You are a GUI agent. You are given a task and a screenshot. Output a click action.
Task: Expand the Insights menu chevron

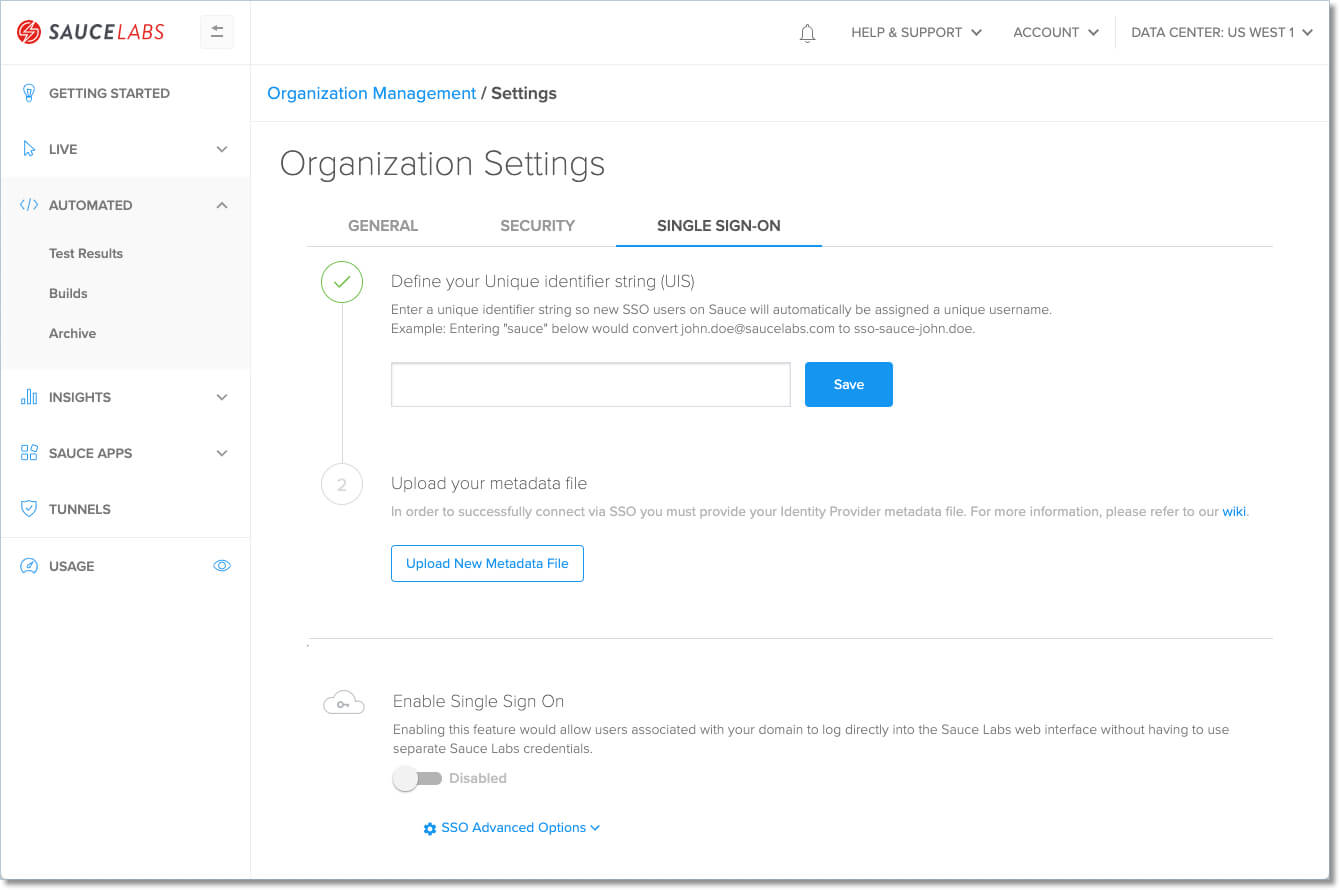(x=222, y=397)
